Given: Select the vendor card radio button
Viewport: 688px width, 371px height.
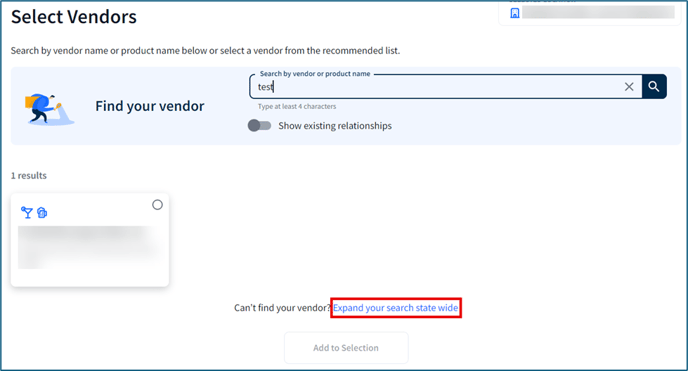Looking at the screenshot, I should tap(158, 205).
